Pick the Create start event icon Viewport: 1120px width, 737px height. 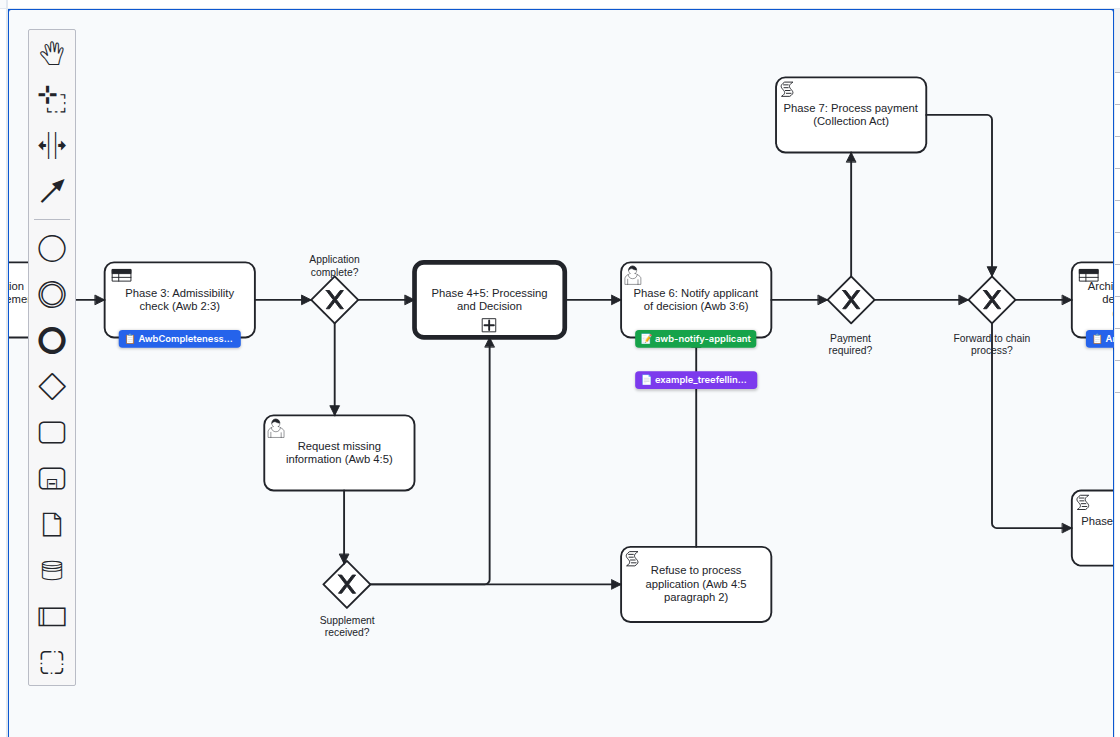tap(52, 248)
